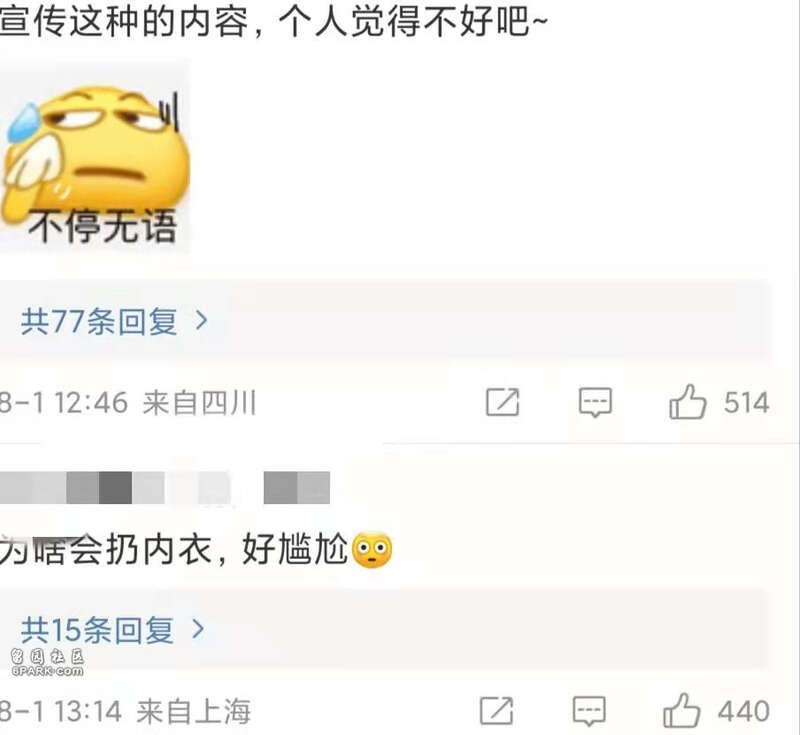Screen dimensions: 800x735
Task: Expand replies via chevron beside 共77条回复
Action: pos(202,320)
